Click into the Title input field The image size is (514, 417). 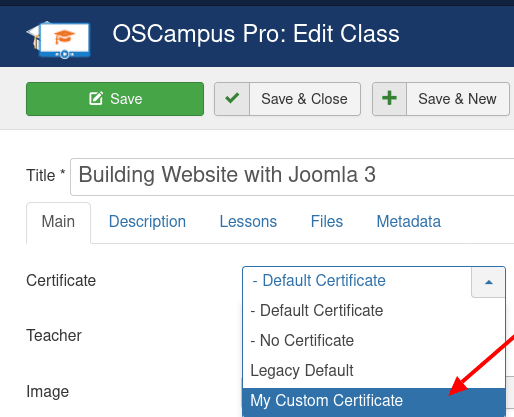click(292, 177)
